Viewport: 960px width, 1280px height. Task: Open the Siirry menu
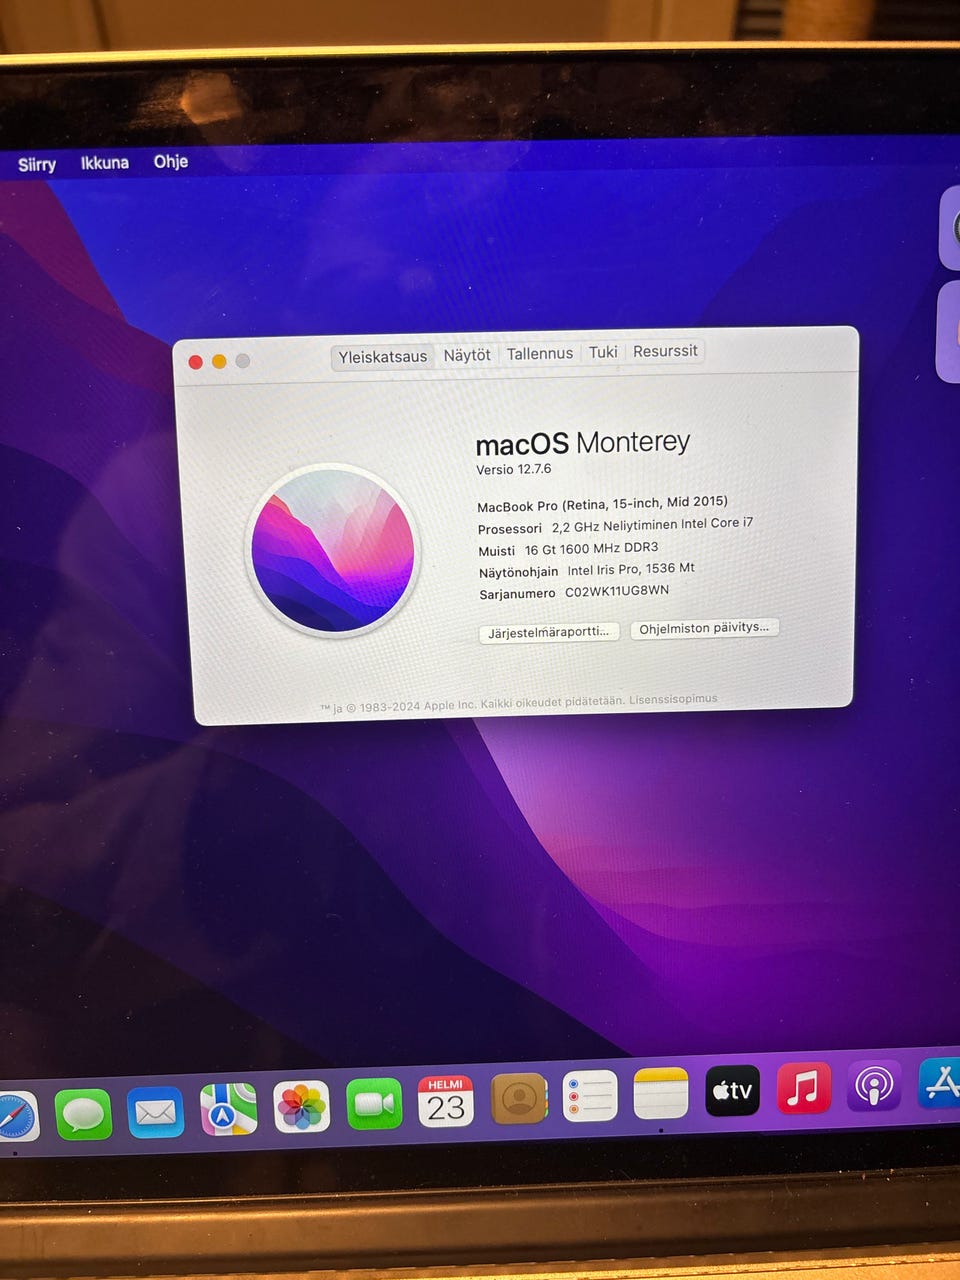pos(37,164)
